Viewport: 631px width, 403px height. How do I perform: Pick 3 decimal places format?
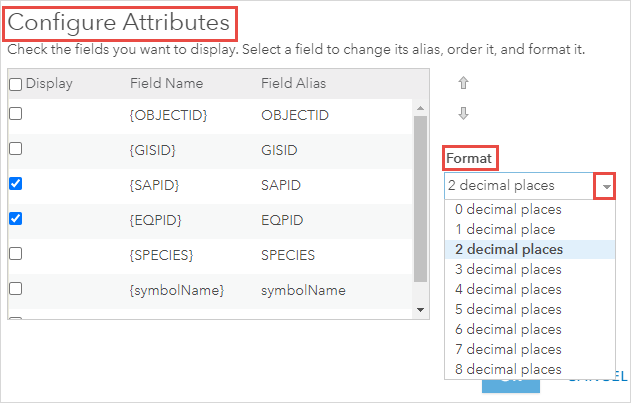[x=508, y=270]
